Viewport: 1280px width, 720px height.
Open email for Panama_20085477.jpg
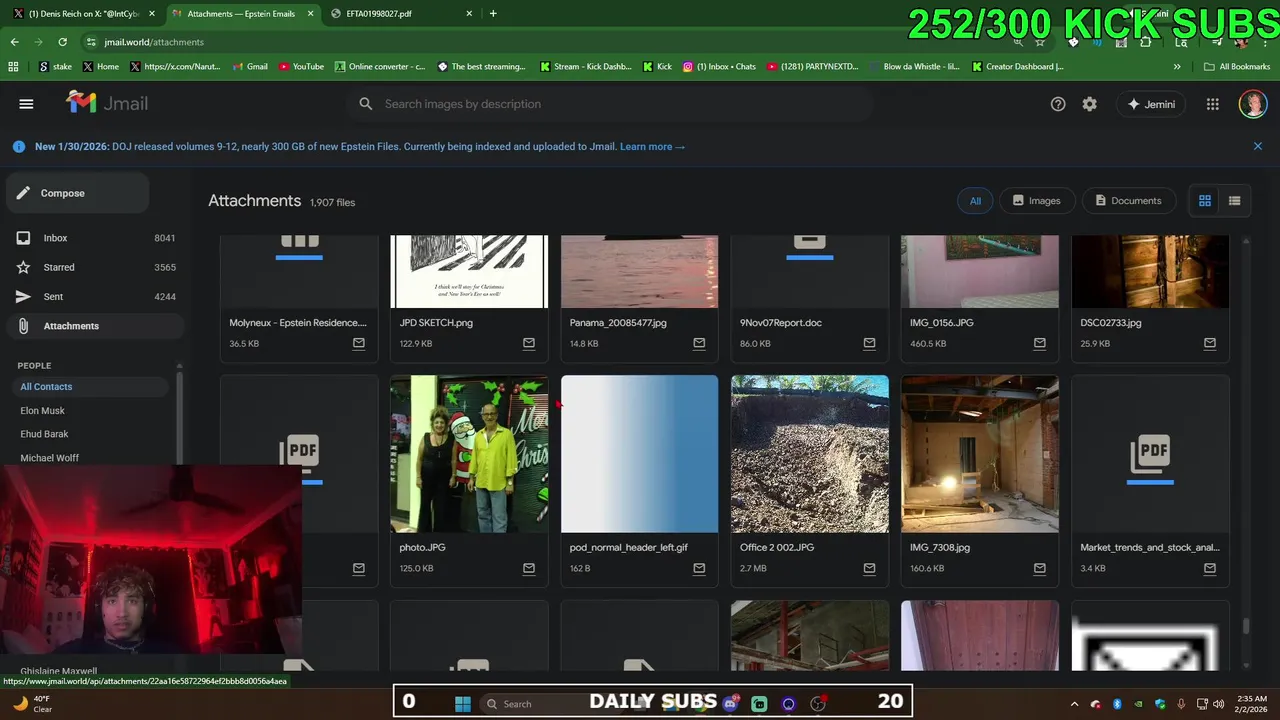tap(699, 343)
